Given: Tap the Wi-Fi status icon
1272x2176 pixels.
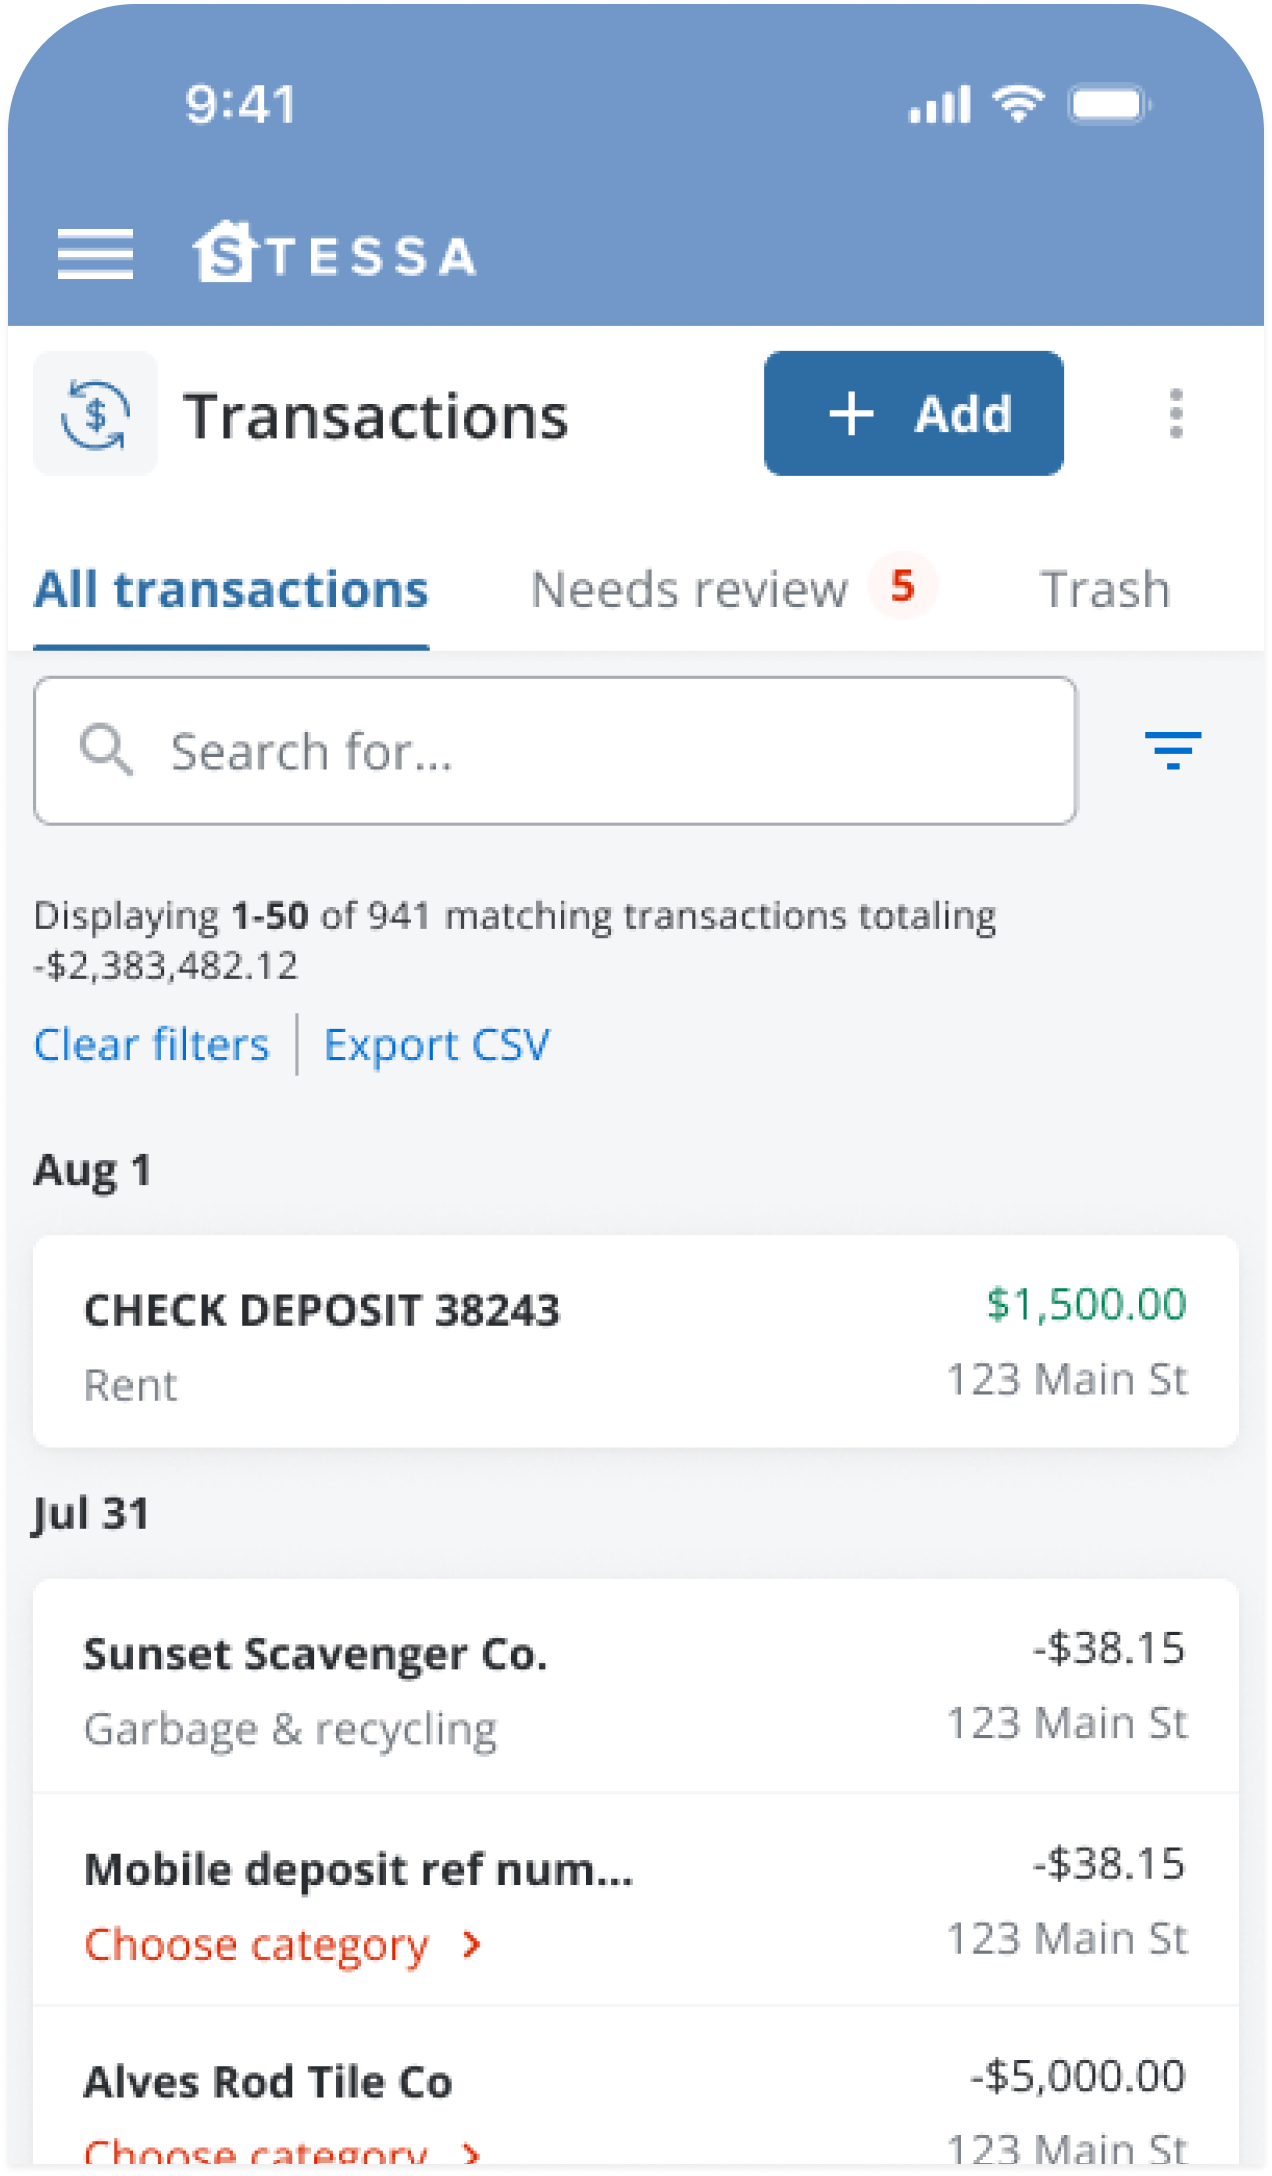Looking at the screenshot, I should pos(1018,103).
